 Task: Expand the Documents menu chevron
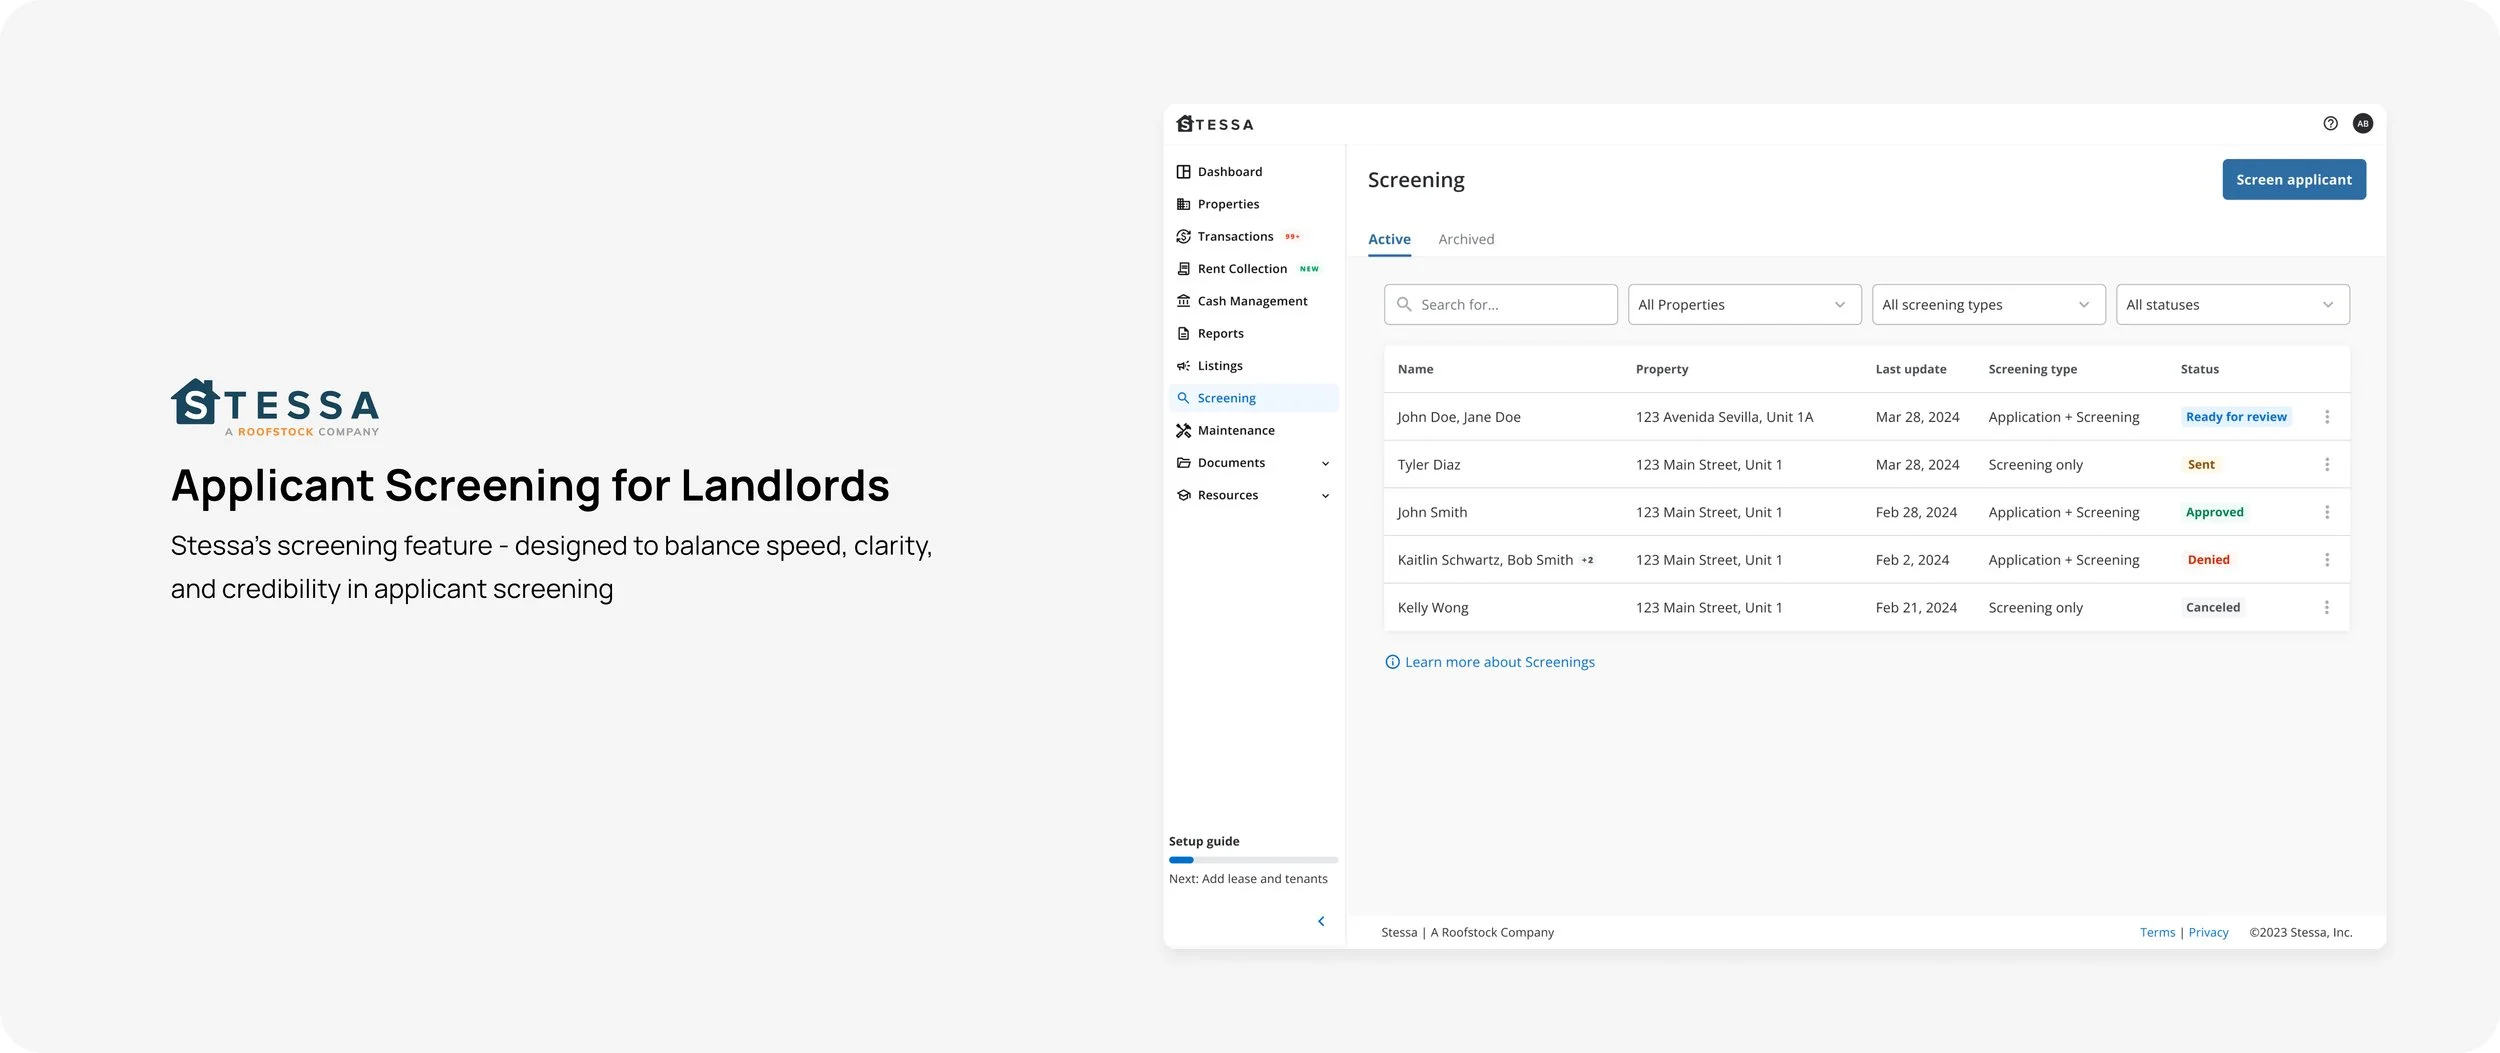point(1325,464)
